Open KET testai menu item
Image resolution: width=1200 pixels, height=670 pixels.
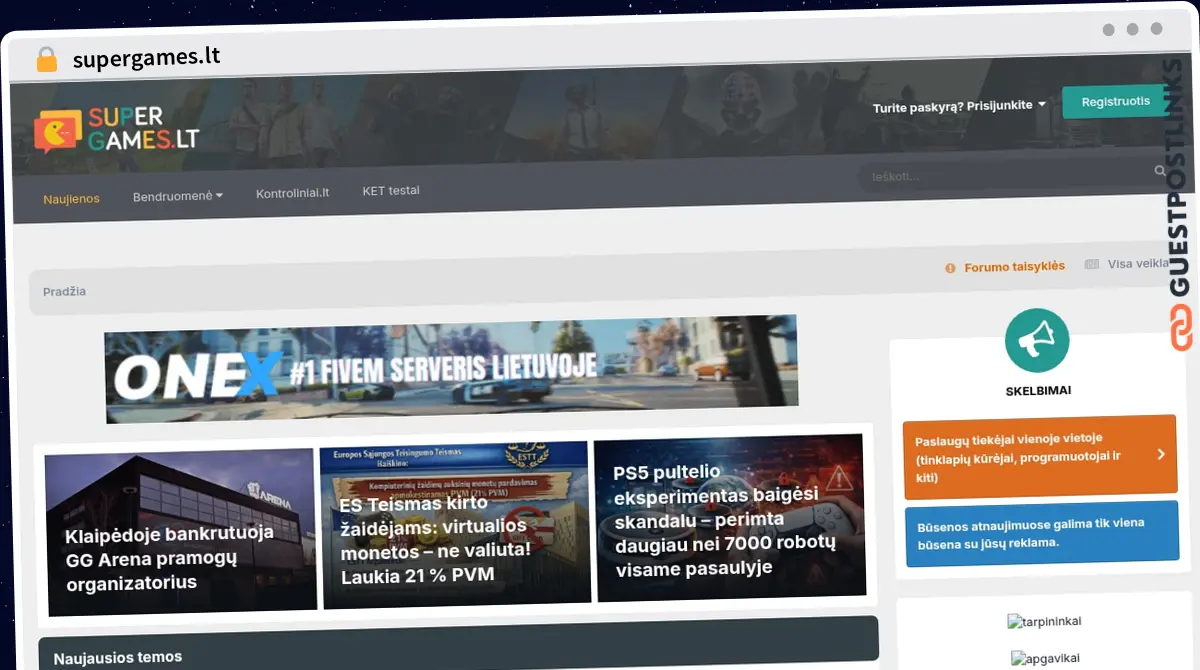click(x=391, y=190)
